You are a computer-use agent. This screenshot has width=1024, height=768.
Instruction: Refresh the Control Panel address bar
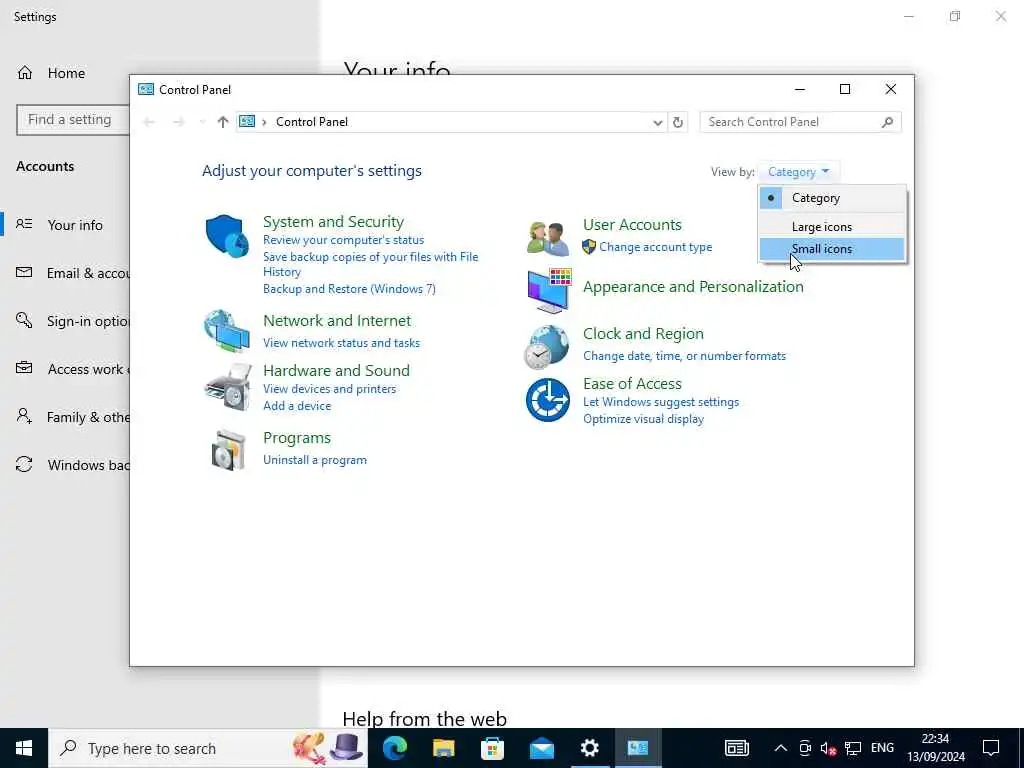[678, 122]
